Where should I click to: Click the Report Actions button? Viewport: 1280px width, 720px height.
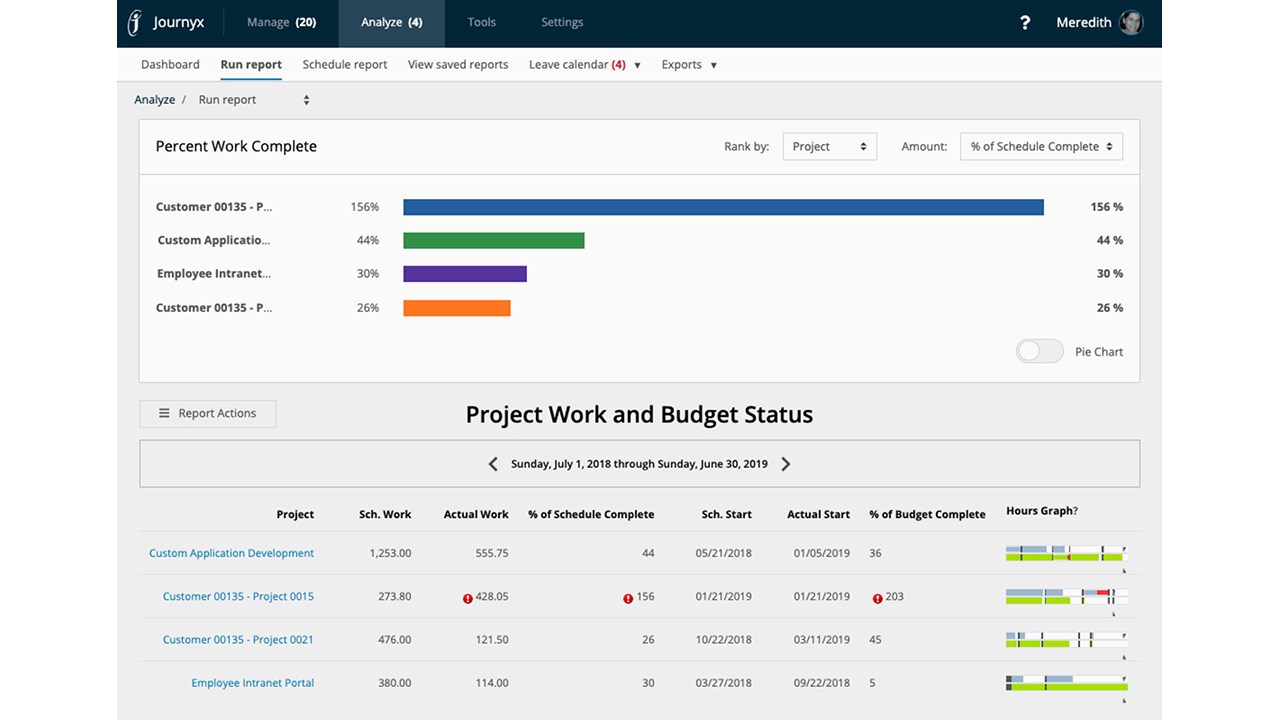click(x=207, y=414)
